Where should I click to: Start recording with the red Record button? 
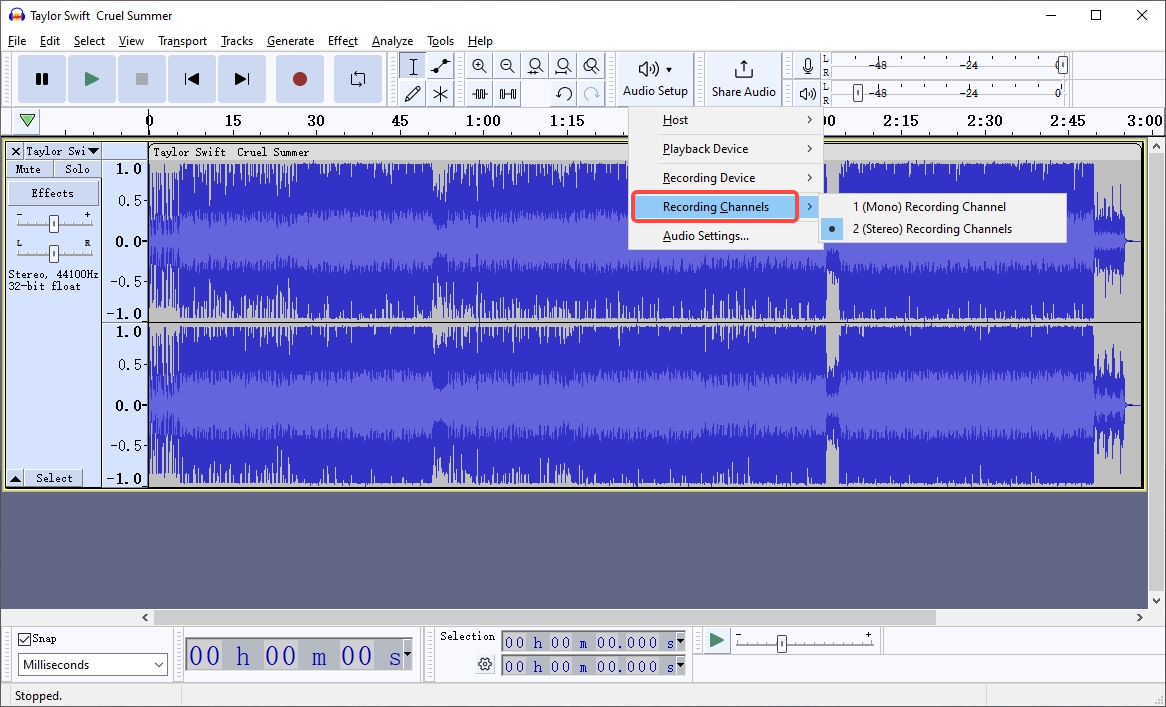300,79
